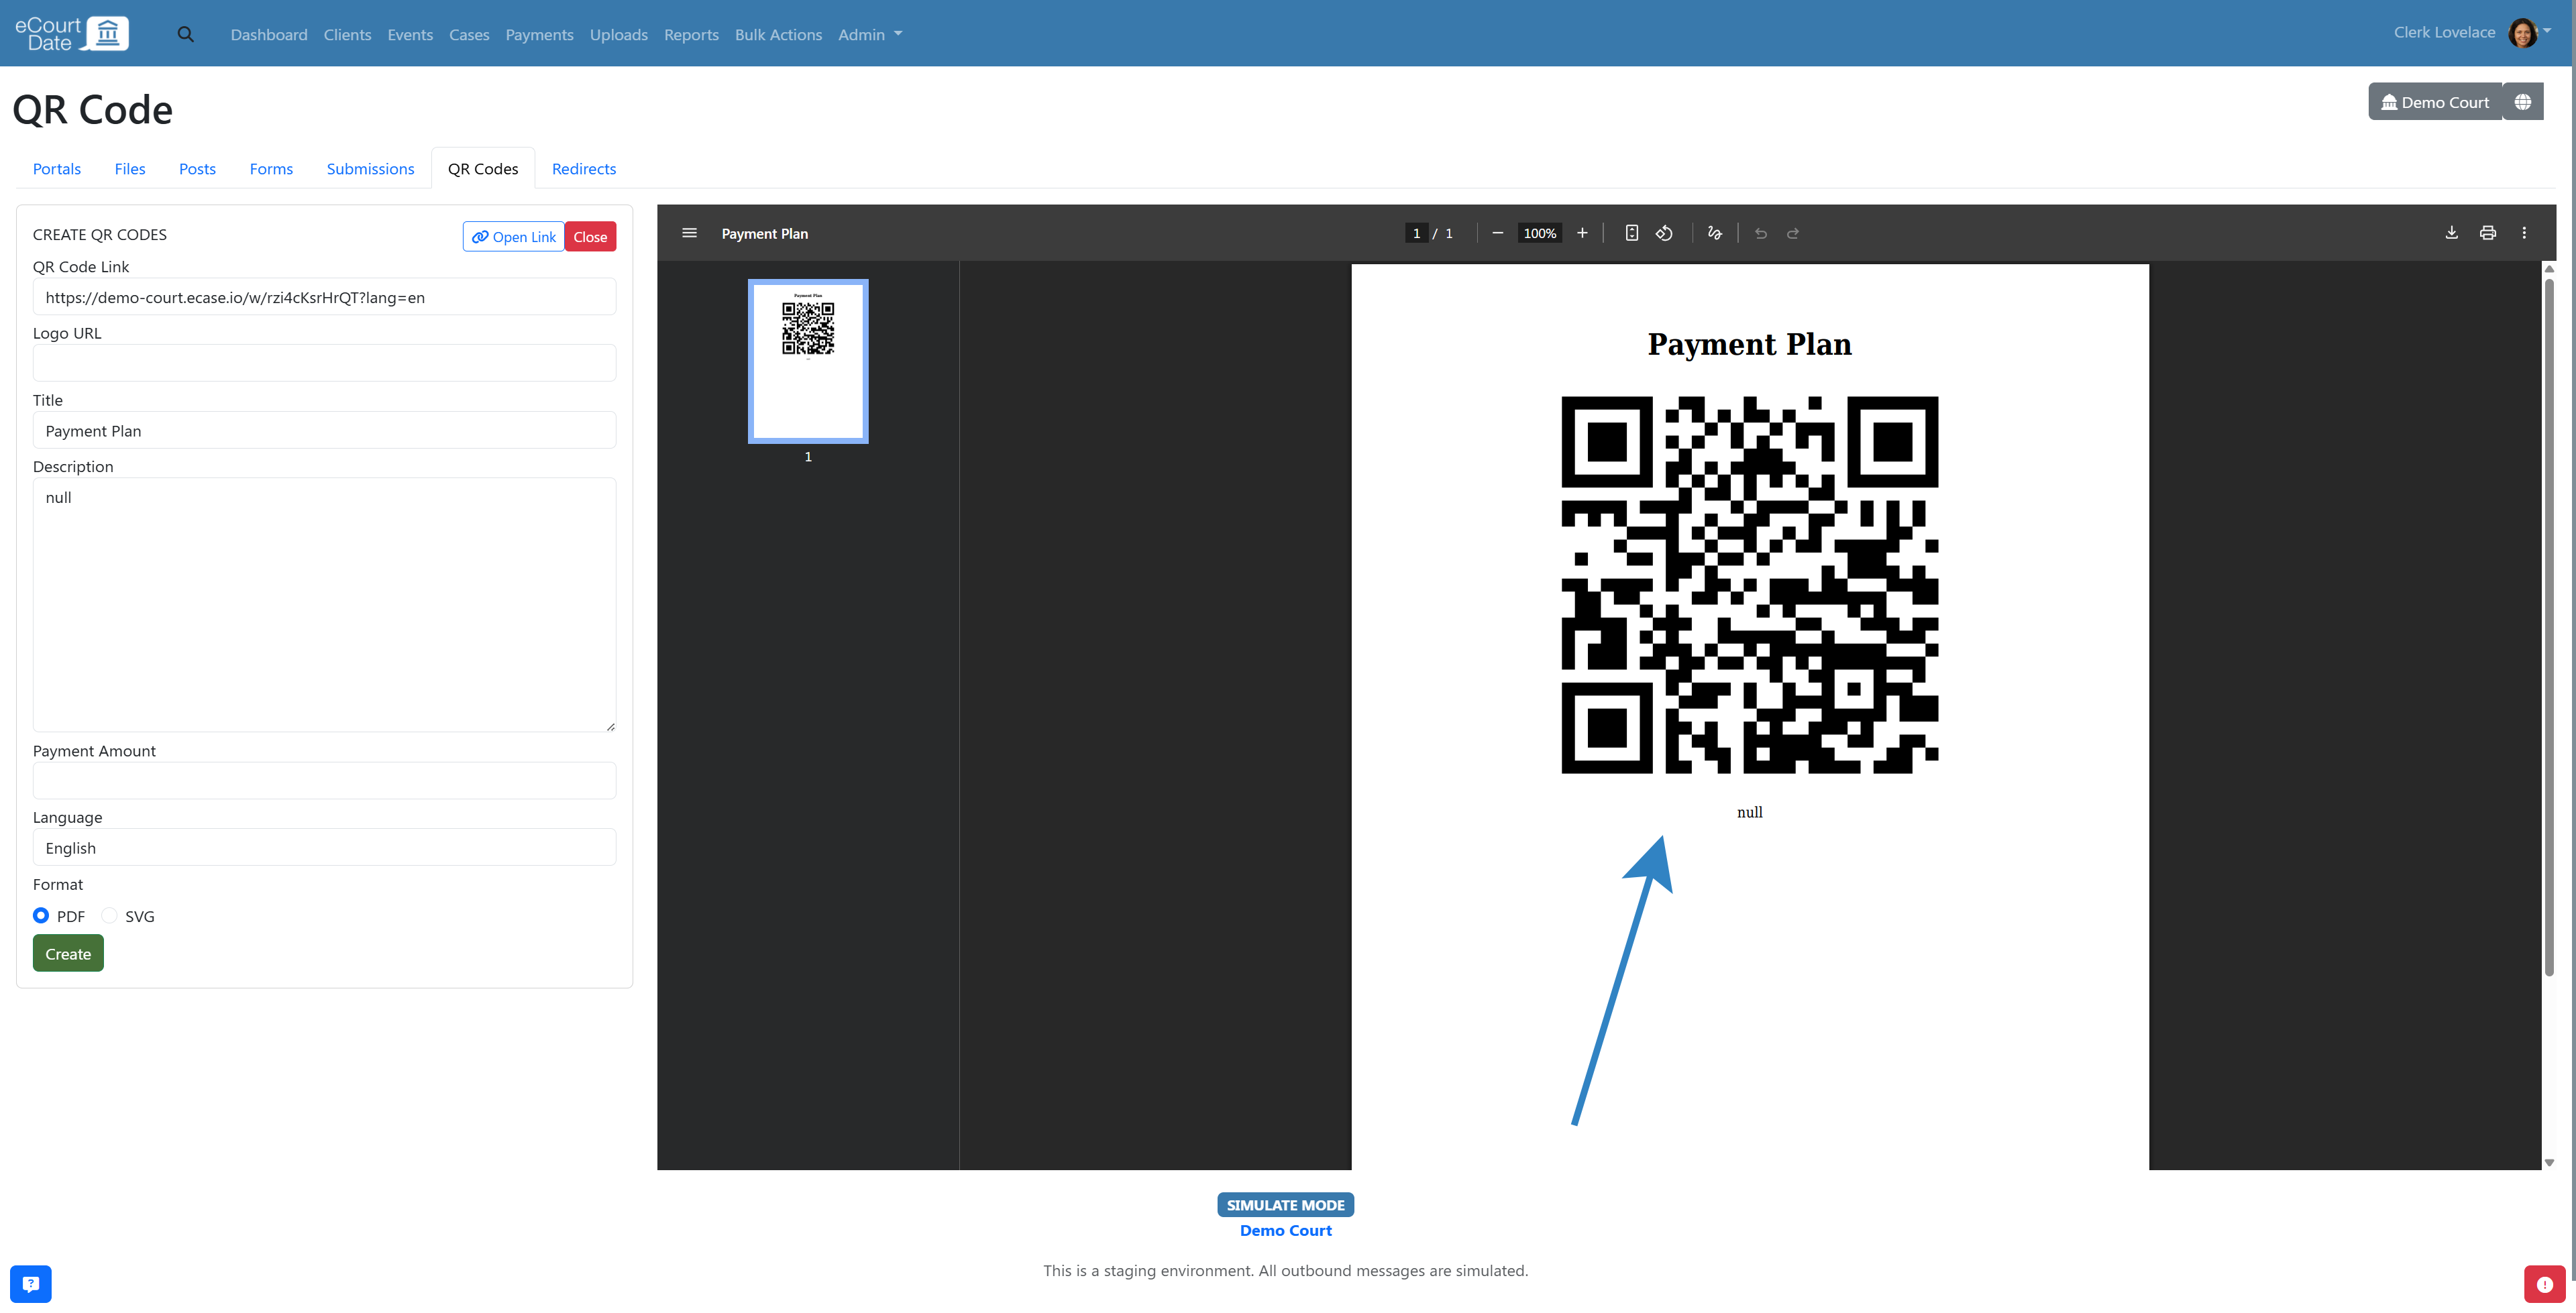Viewport: 2576px width, 1313px height.
Task: Click the green Create button
Action: (68, 953)
